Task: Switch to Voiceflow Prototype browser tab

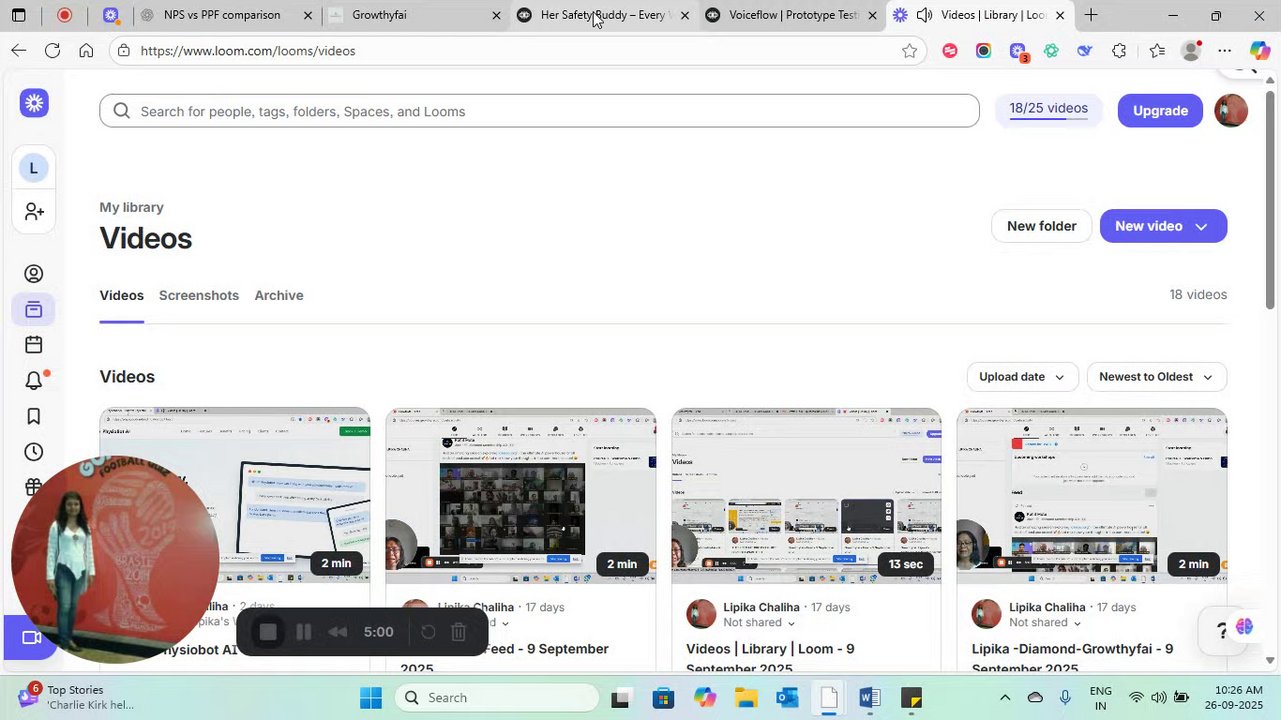Action: [x=792, y=15]
